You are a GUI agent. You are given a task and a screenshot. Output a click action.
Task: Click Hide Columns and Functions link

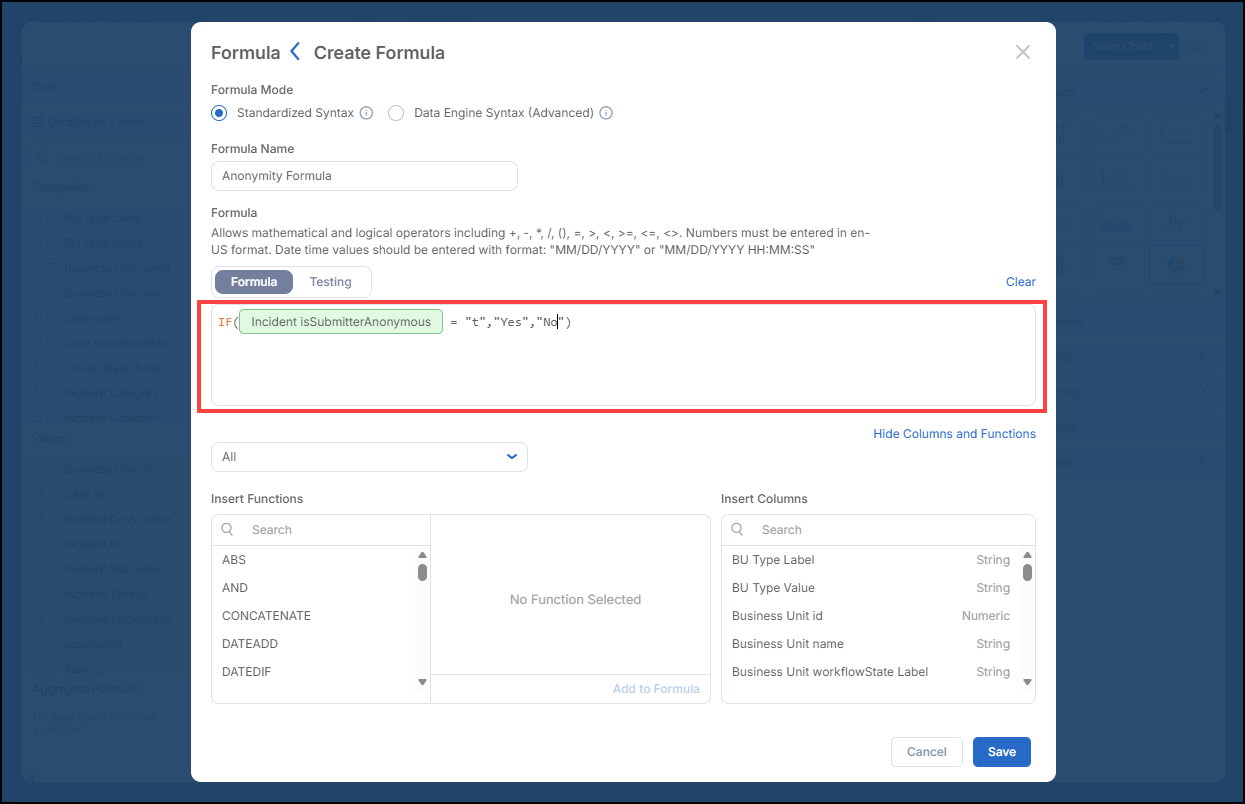tap(954, 434)
